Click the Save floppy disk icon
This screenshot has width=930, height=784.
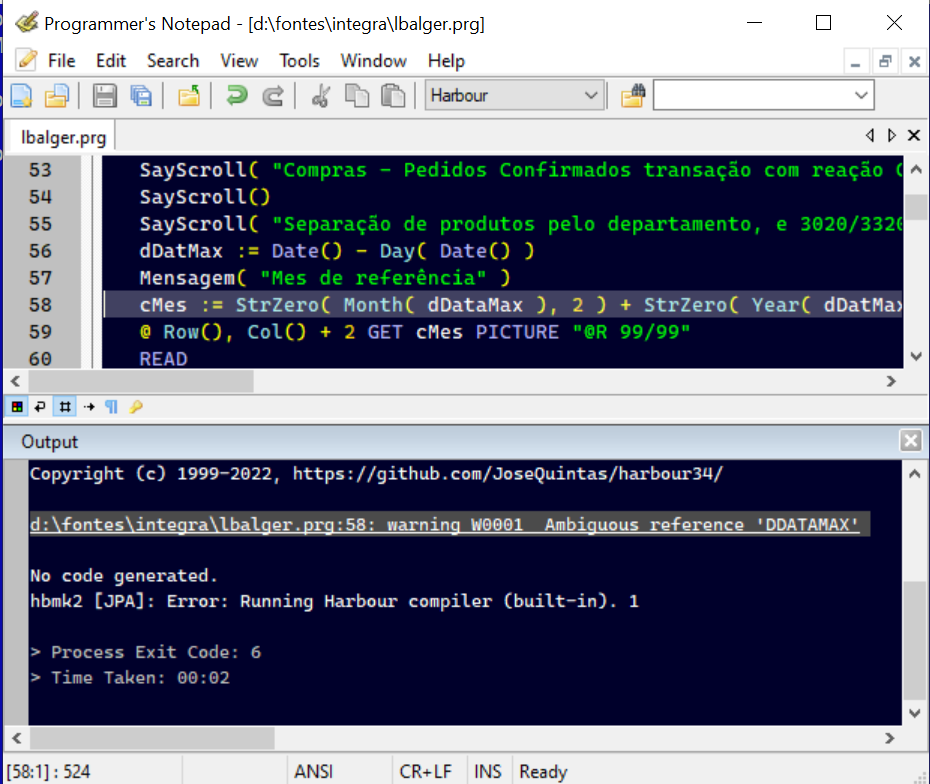(104, 95)
